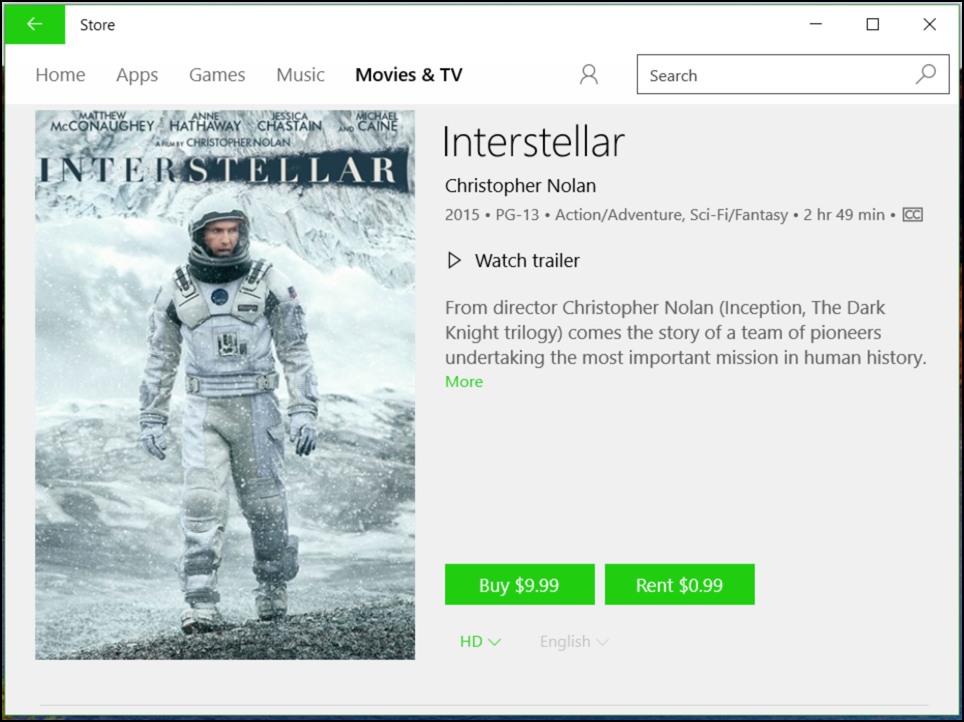Click the Christopher Nolan director name
The image size is (964, 722).
[x=520, y=186]
